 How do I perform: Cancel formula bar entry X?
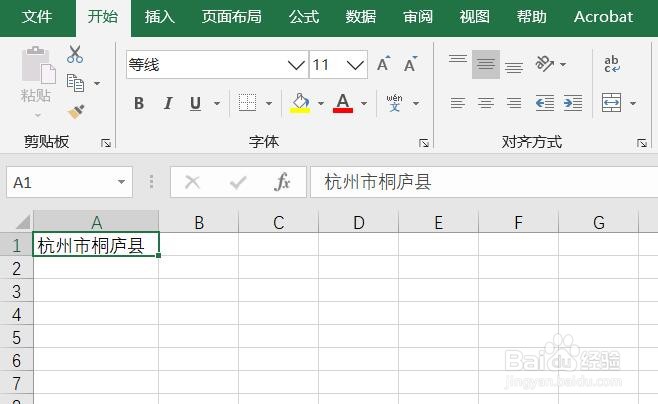point(193,182)
